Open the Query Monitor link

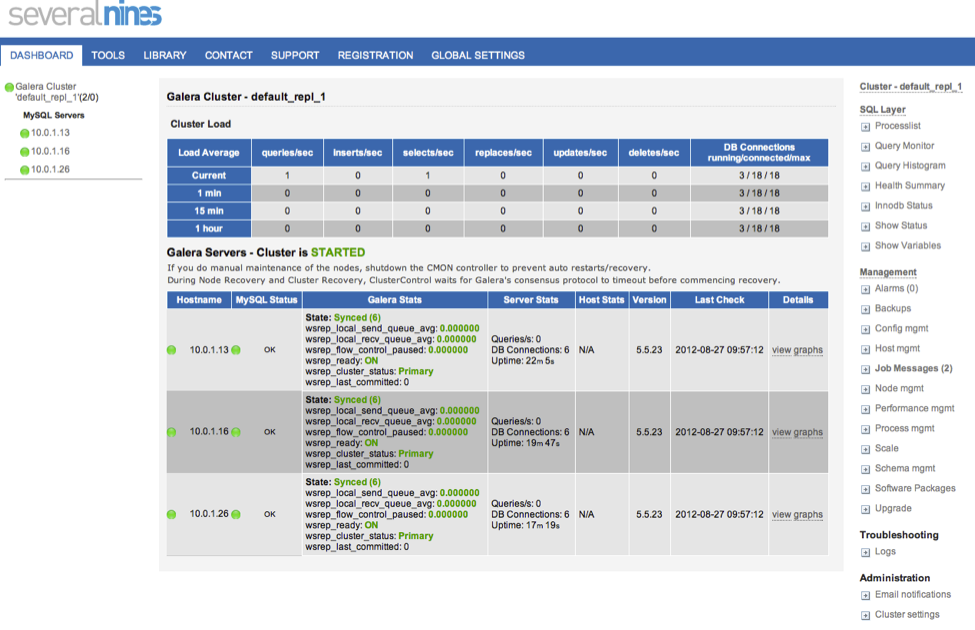[x=904, y=146]
